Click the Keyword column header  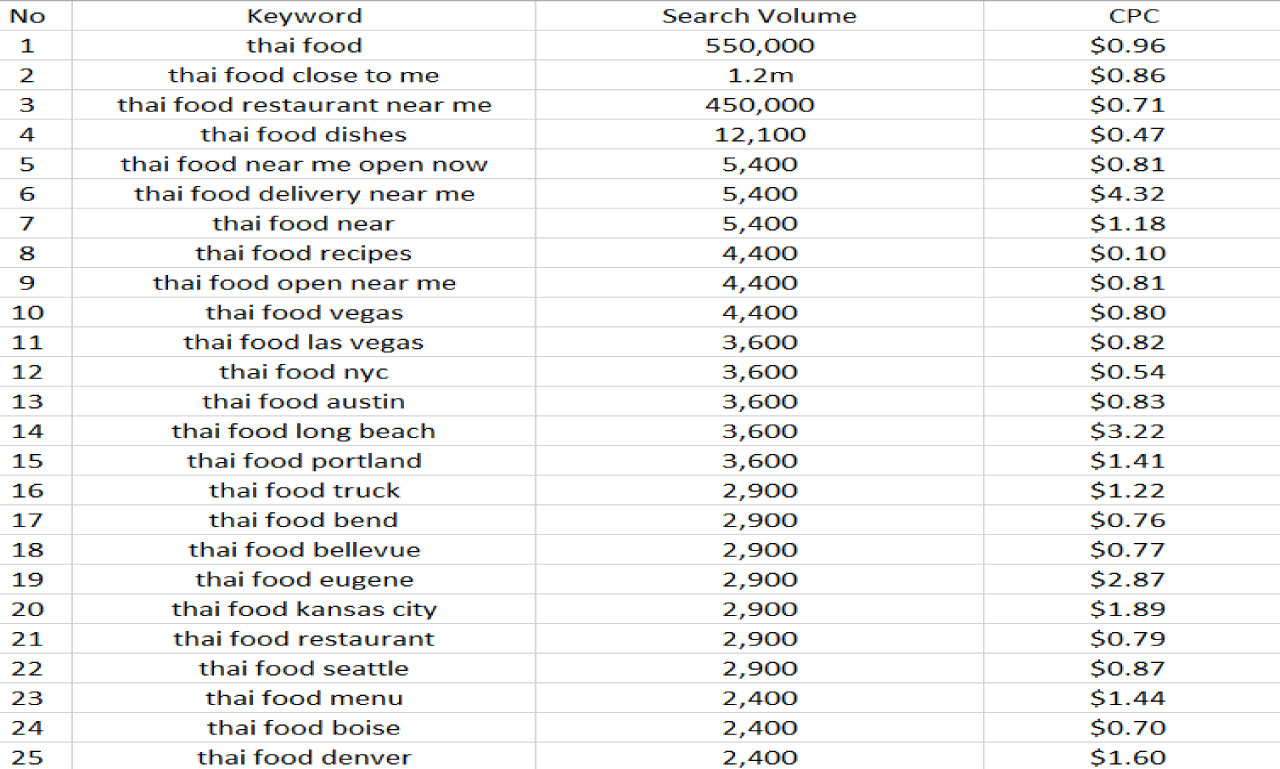tap(304, 16)
